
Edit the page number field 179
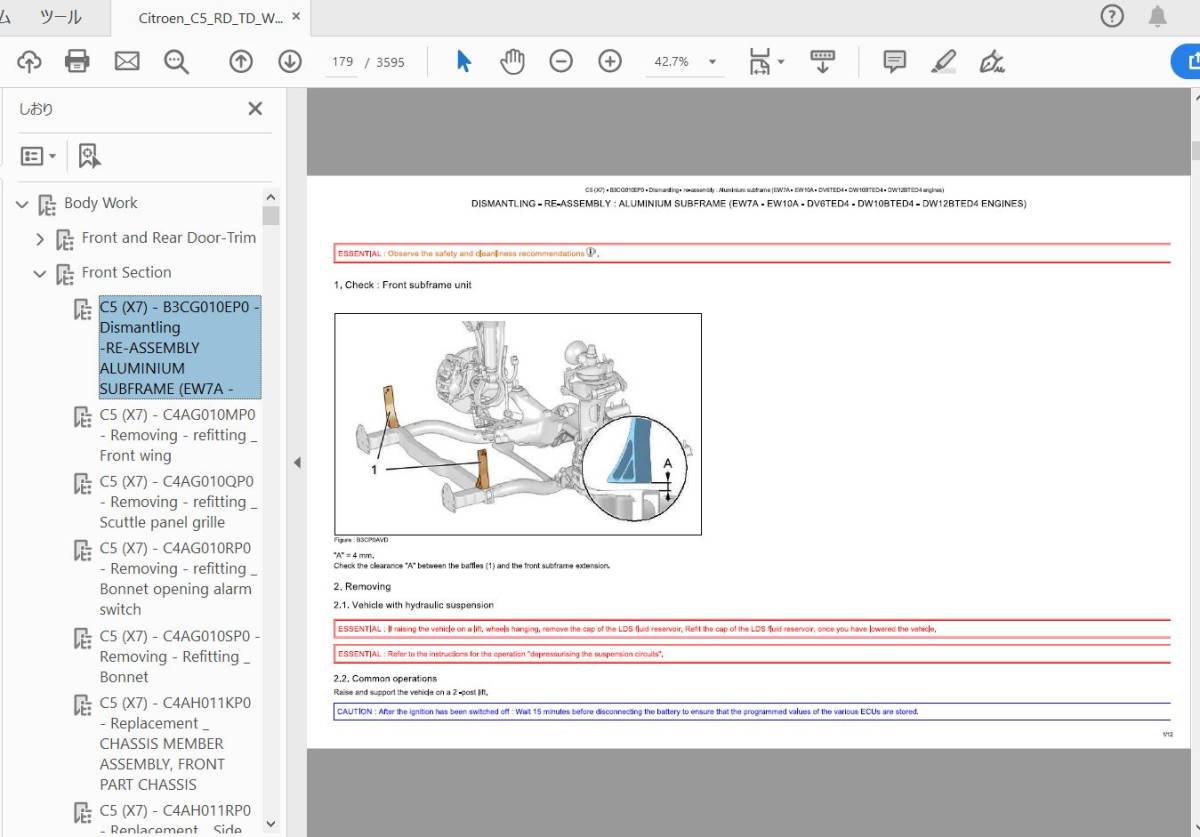343,62
